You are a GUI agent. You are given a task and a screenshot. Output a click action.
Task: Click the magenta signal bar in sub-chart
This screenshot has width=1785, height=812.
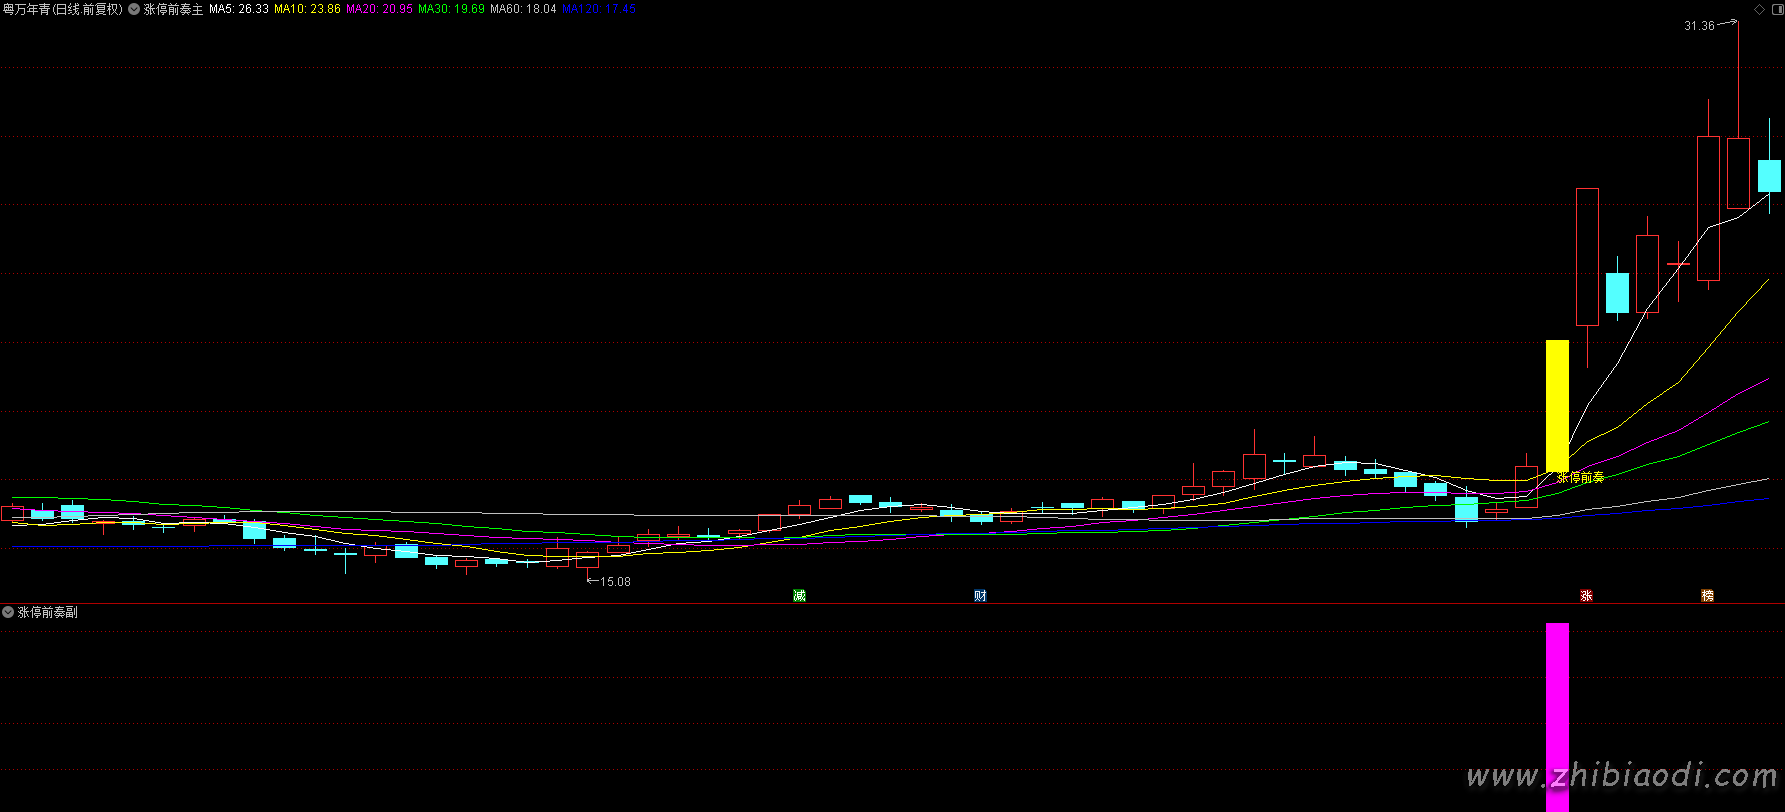coord(1557,715)
